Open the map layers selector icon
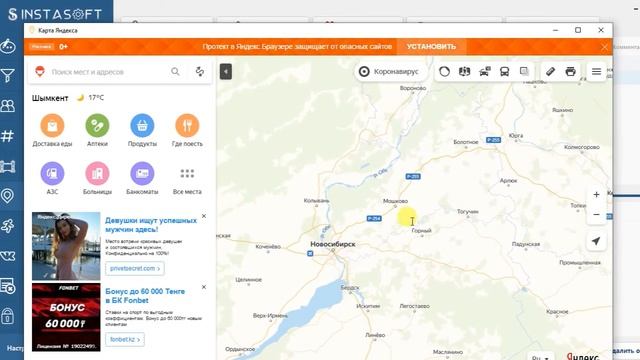640x360 pixels. coord(524,72)
